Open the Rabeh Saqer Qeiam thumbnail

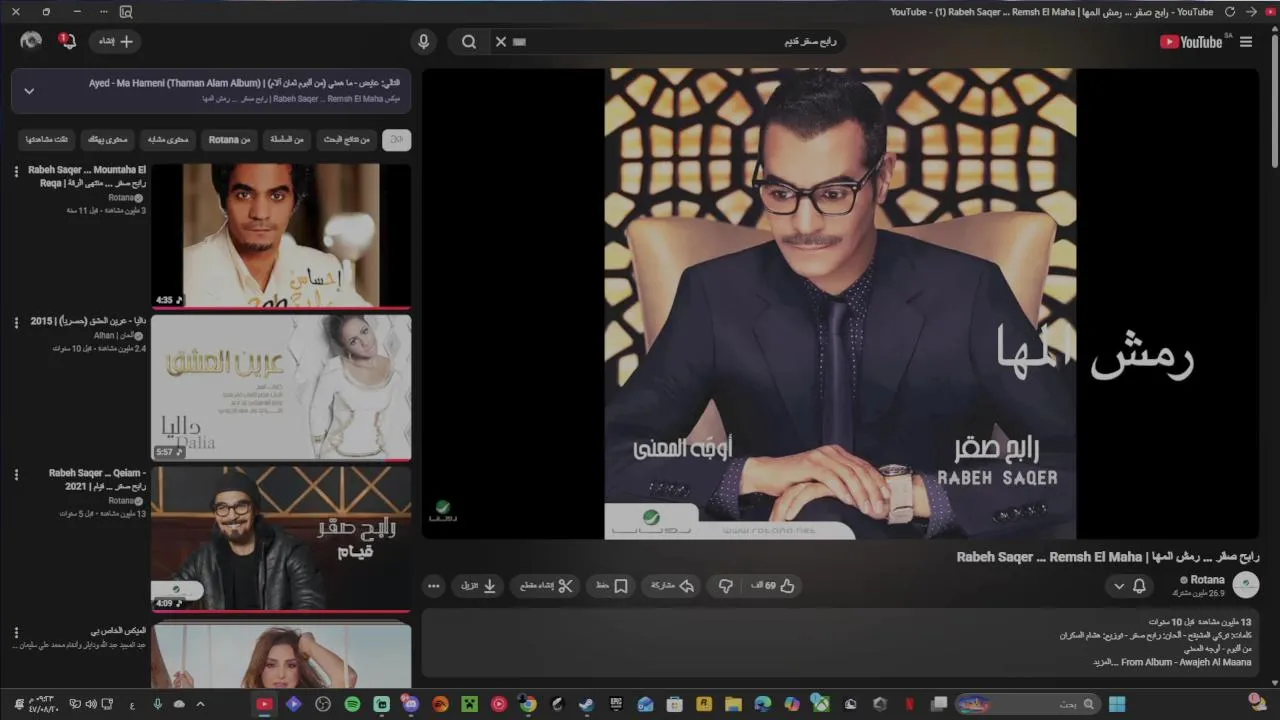click(x=281, y=538)
